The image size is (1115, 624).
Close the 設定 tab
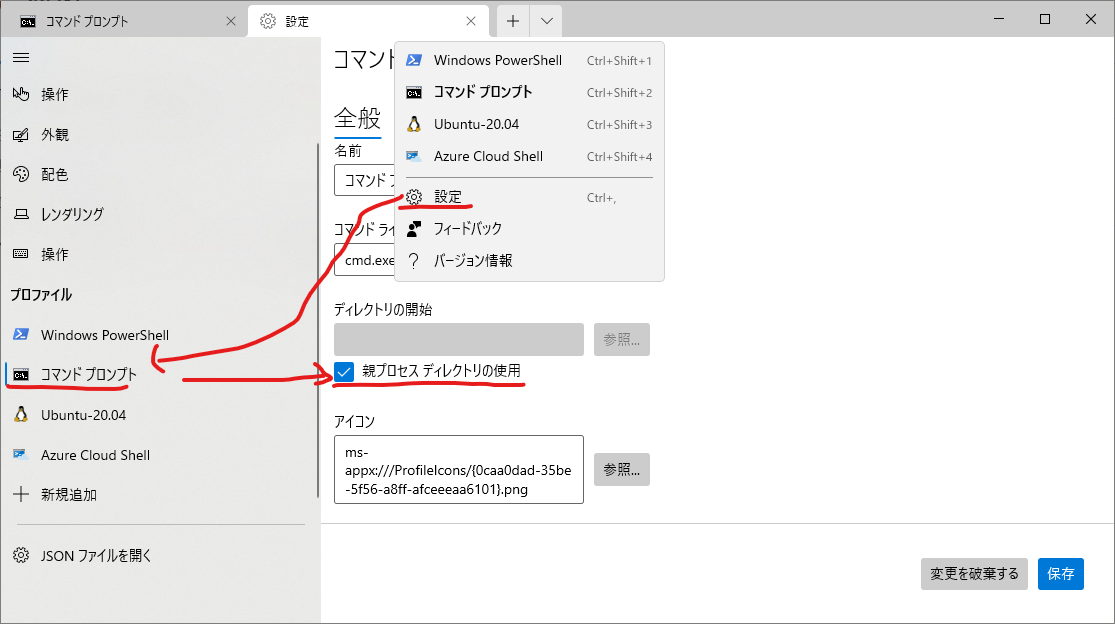471,21
